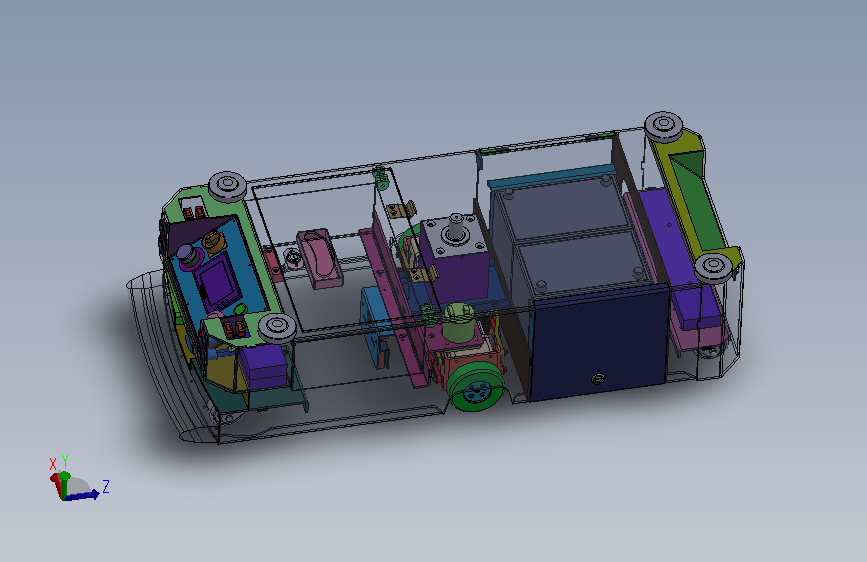Select the small purple box below the control panel
The width and height of the screenshot is (867, 562).
tap(263, 366)
